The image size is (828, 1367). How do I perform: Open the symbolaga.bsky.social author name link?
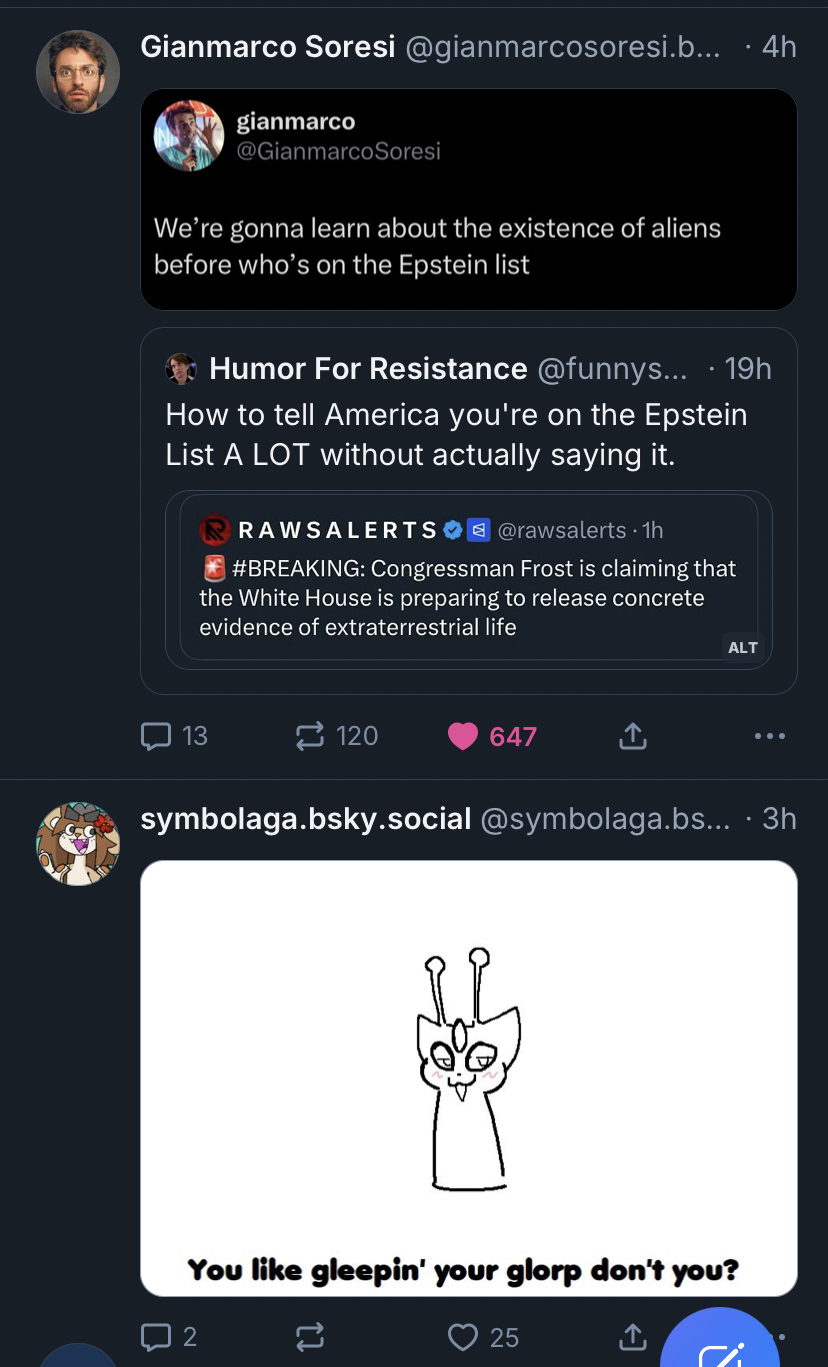[x=305, y=819]
